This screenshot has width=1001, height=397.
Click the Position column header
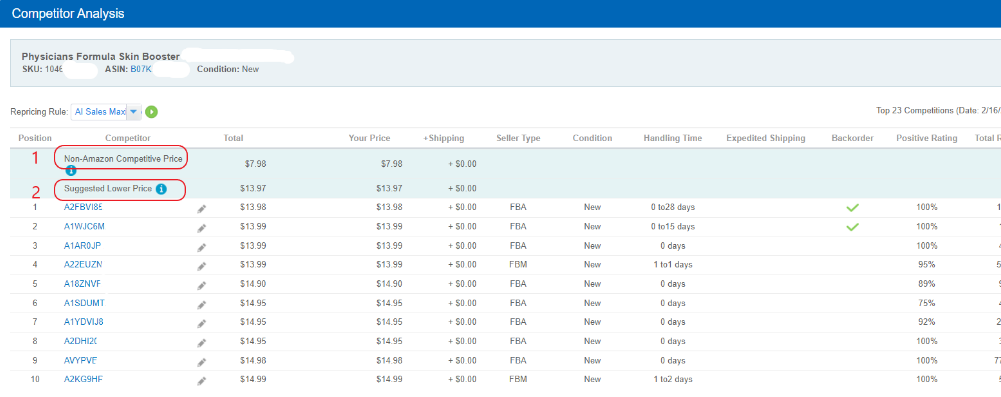pos(35,138)
